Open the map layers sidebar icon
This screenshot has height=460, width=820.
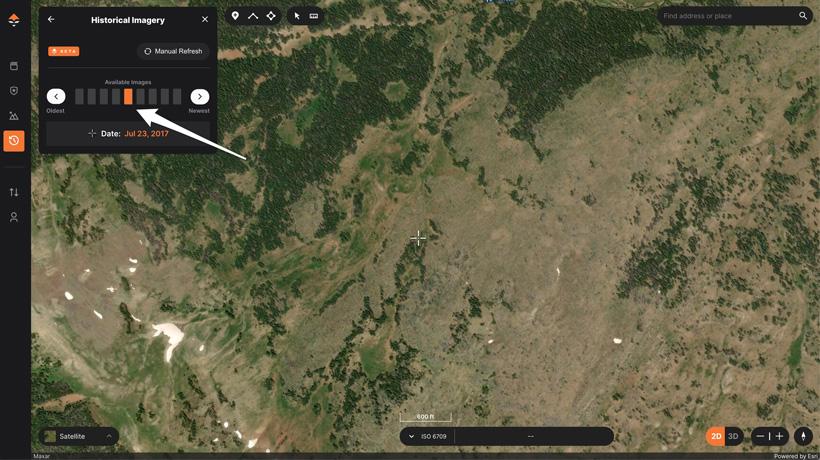pyautogui.click(x=14, y=66)
